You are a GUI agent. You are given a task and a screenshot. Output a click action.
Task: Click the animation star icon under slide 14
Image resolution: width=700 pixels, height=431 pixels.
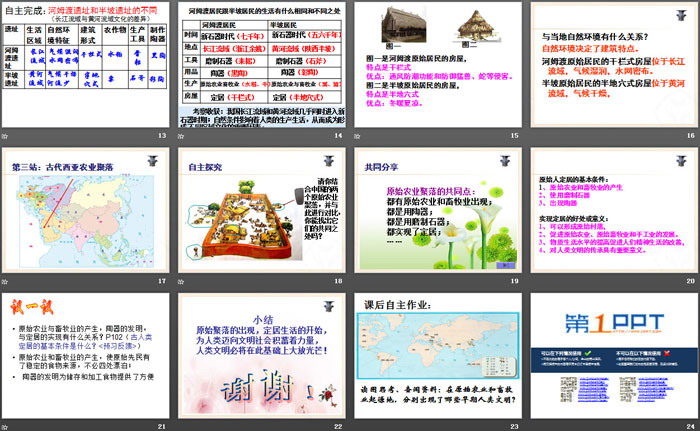coord(181,136)
